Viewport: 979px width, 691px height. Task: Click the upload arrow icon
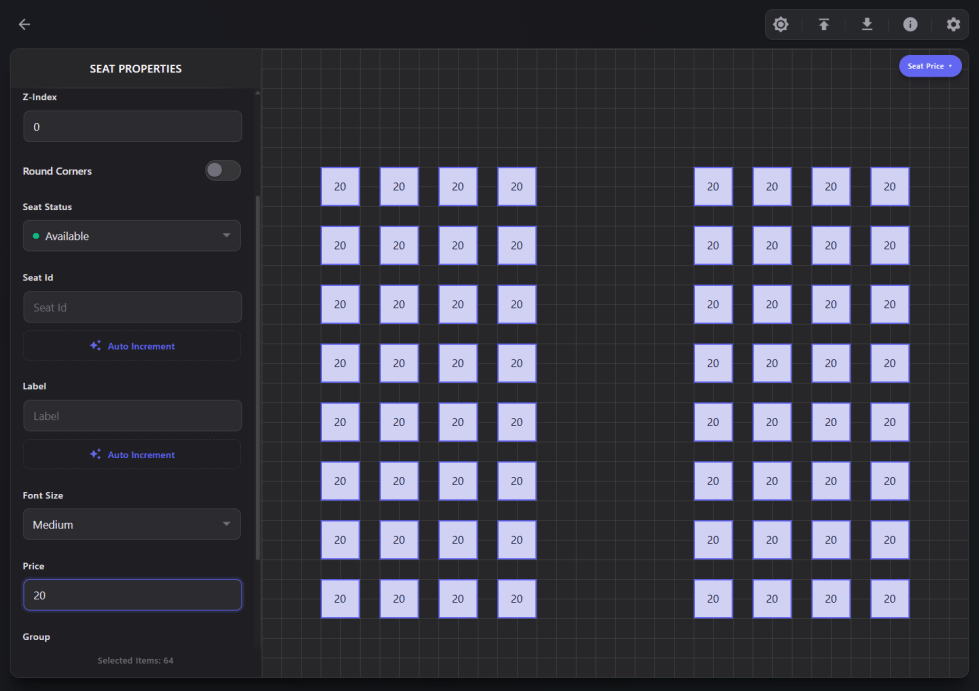click(824, 25)
